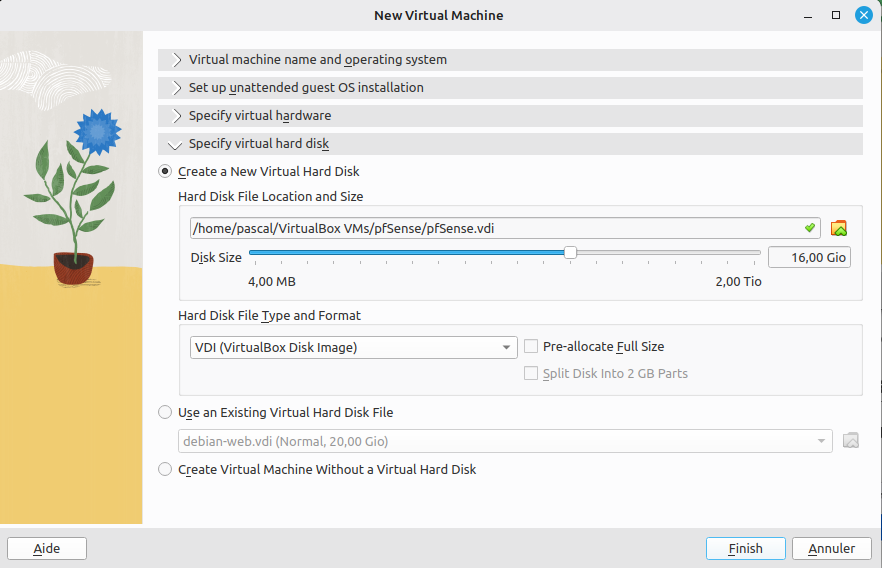
Task: Expand Set up unattended guest OS installation
Action: point(510,88)
